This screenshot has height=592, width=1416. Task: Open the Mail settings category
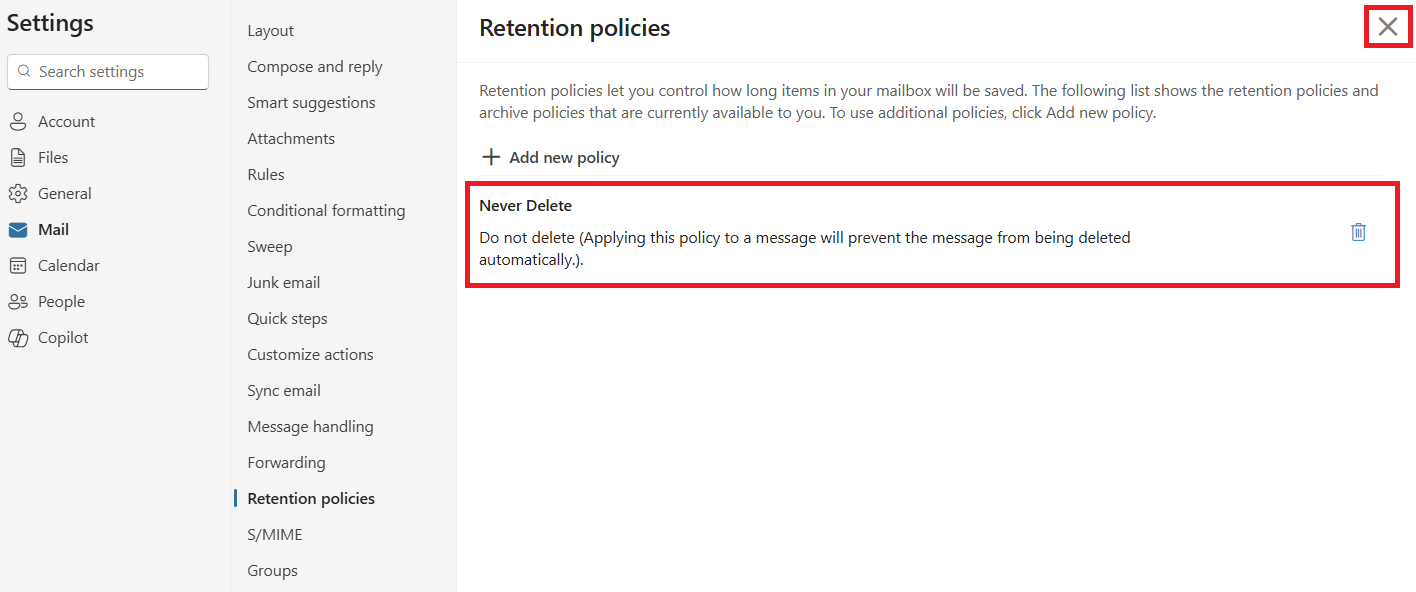[x=54, y=230]
